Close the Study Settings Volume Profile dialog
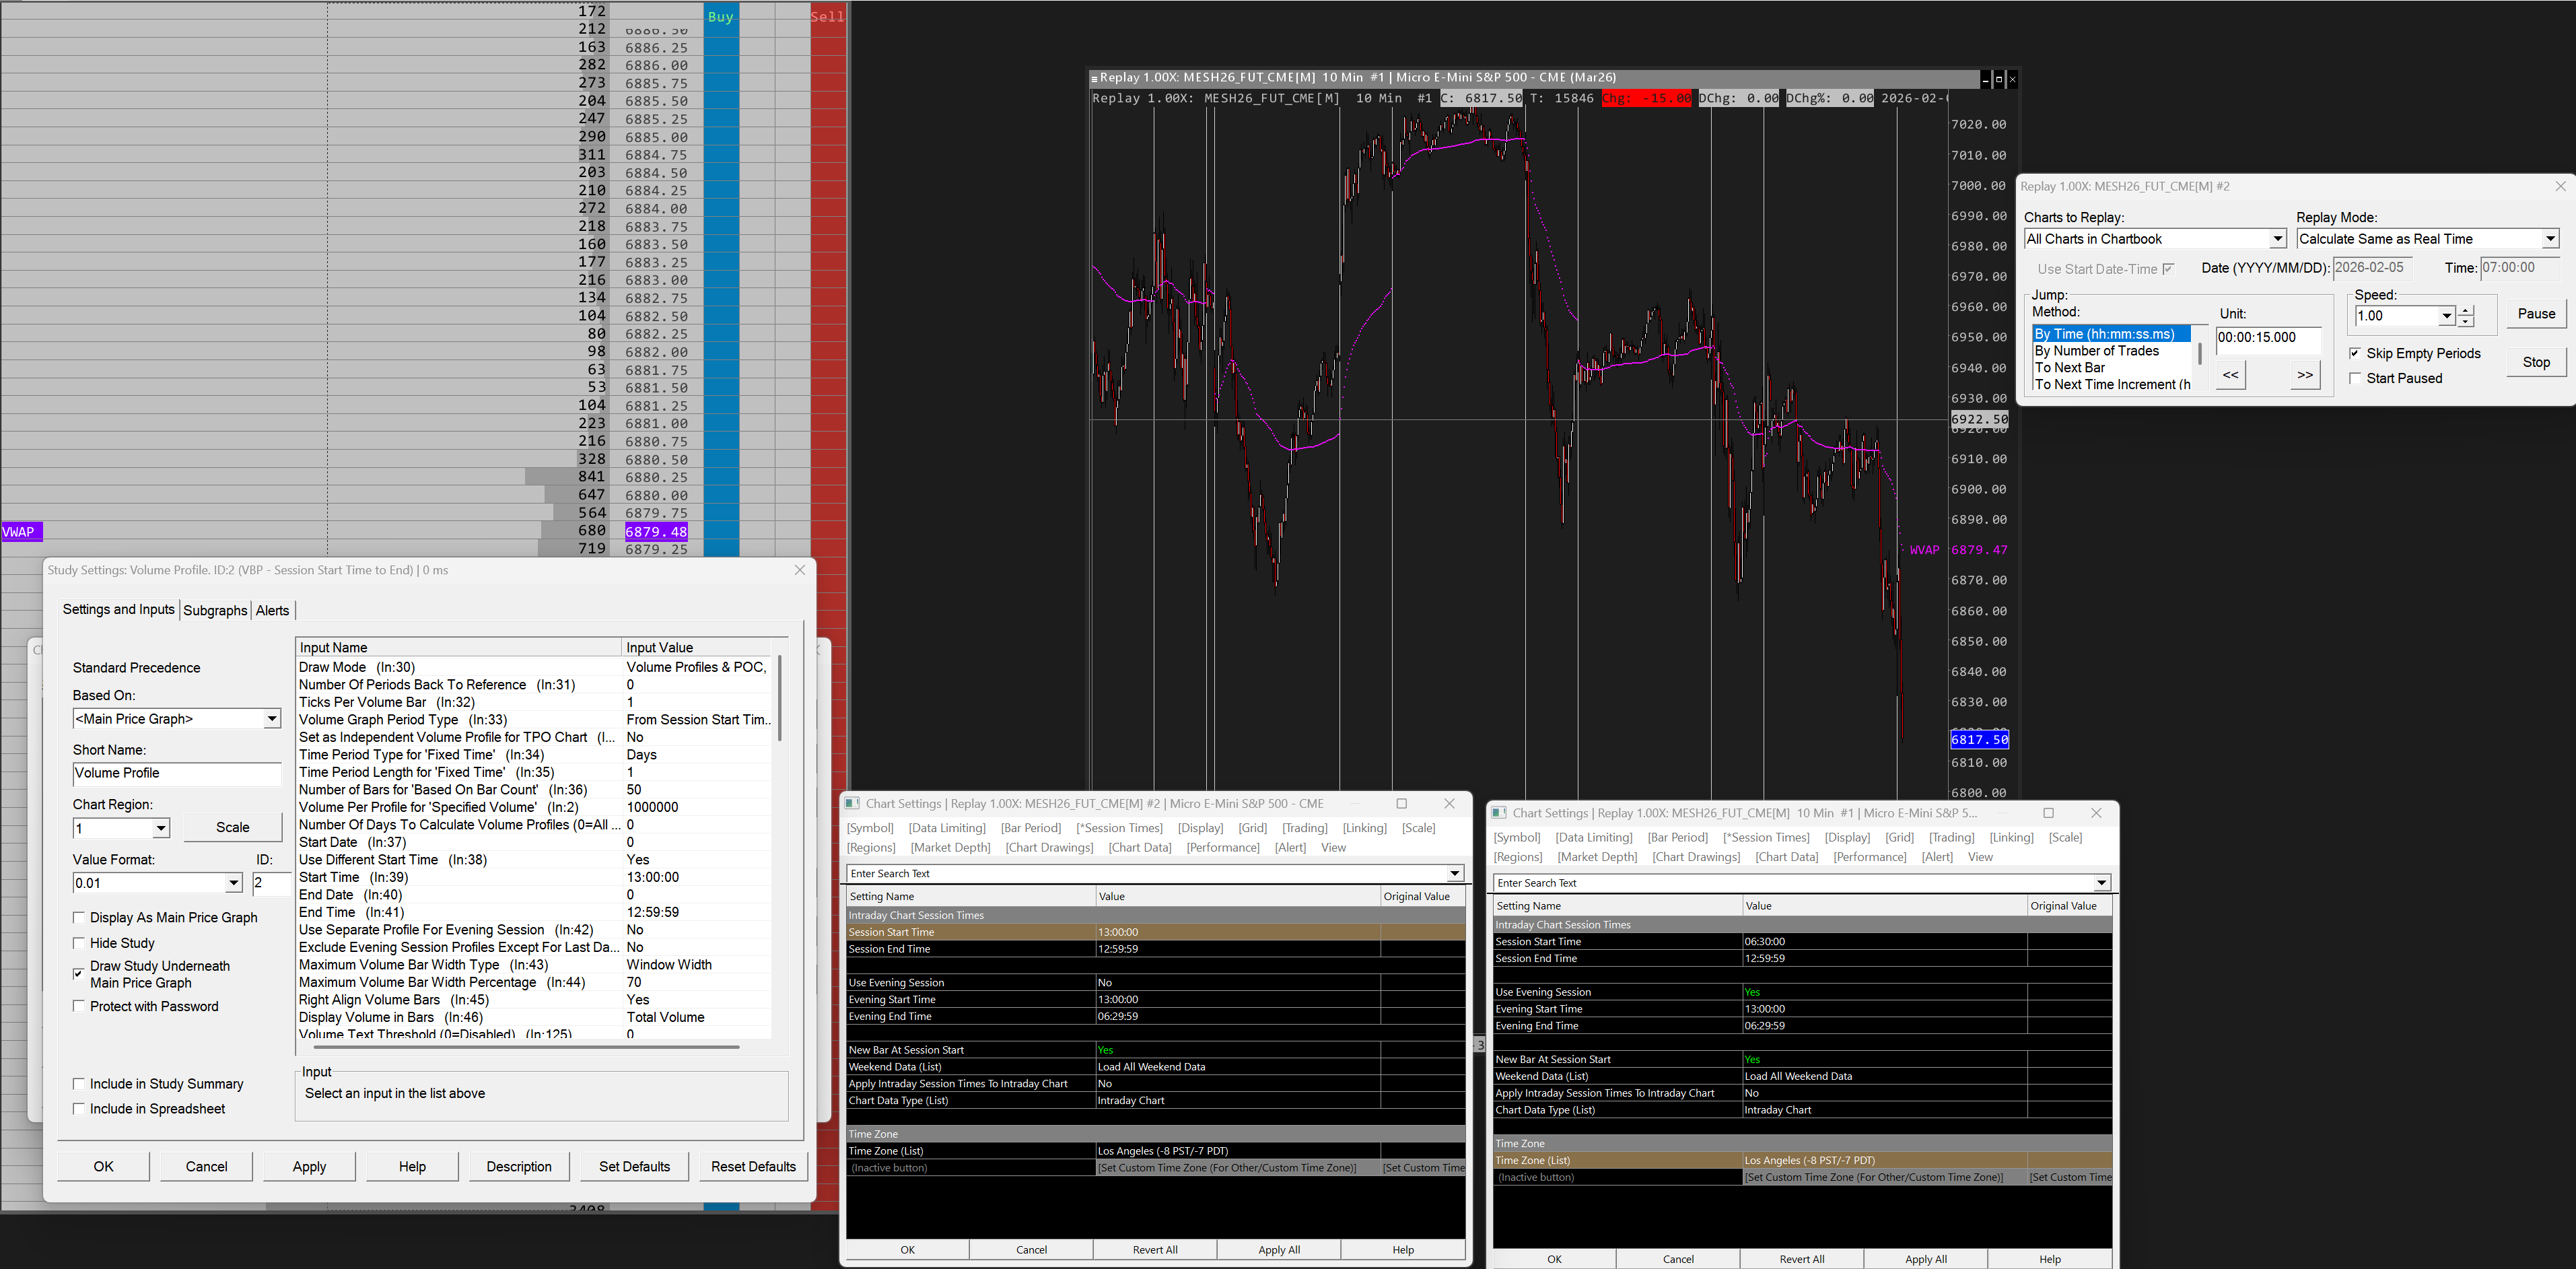2576x1269 pixels. click(799, 570)
